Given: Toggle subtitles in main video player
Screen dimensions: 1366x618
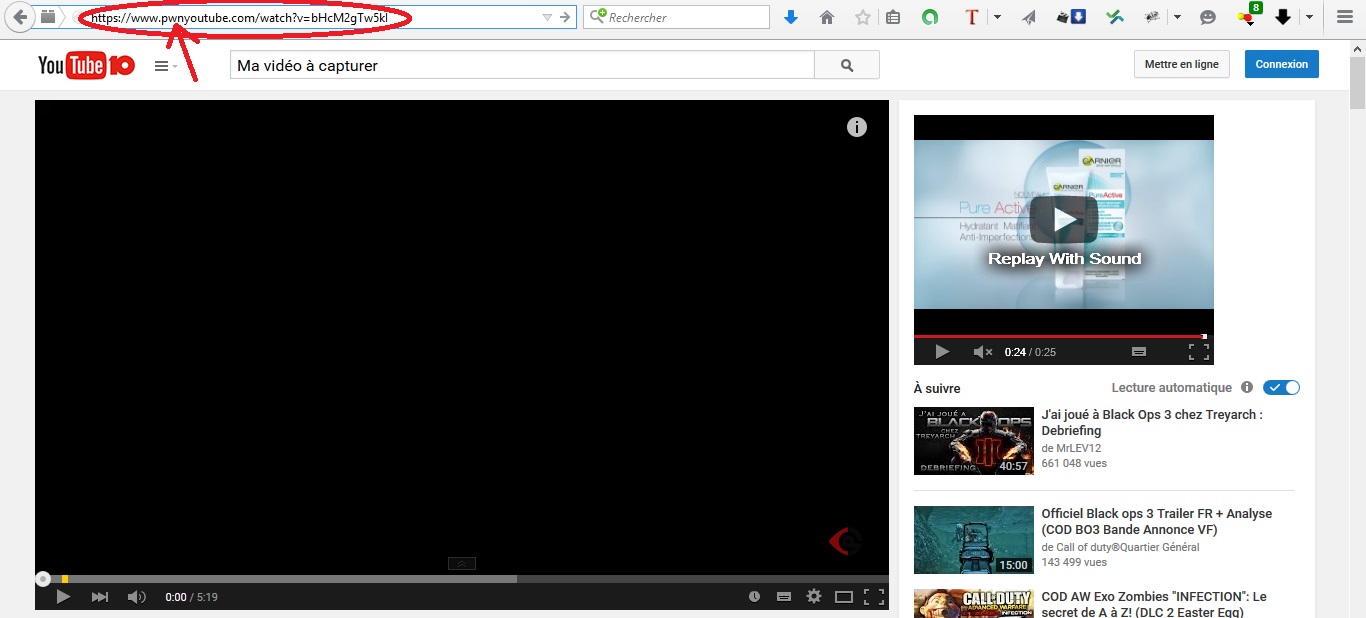Looking at the screenshot, I should pyautogui.click(x=784, y=597).
